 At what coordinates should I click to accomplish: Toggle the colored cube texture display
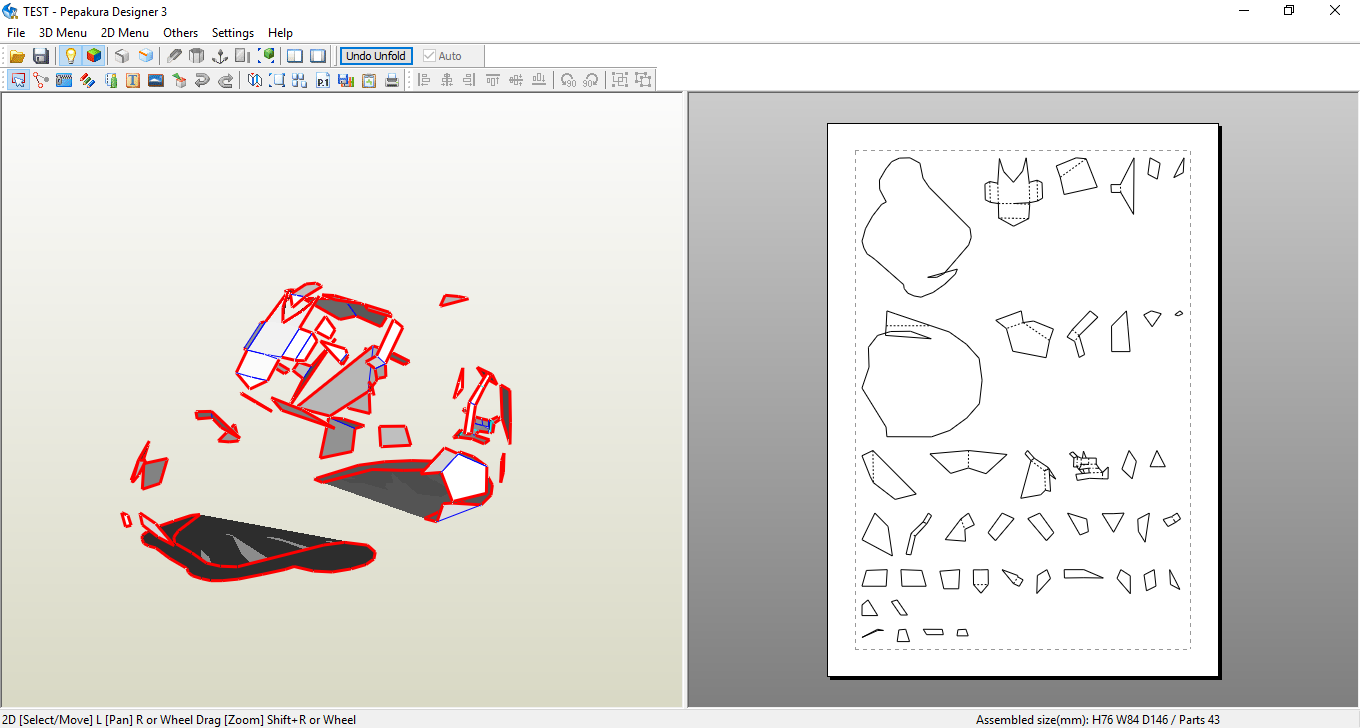93,56
